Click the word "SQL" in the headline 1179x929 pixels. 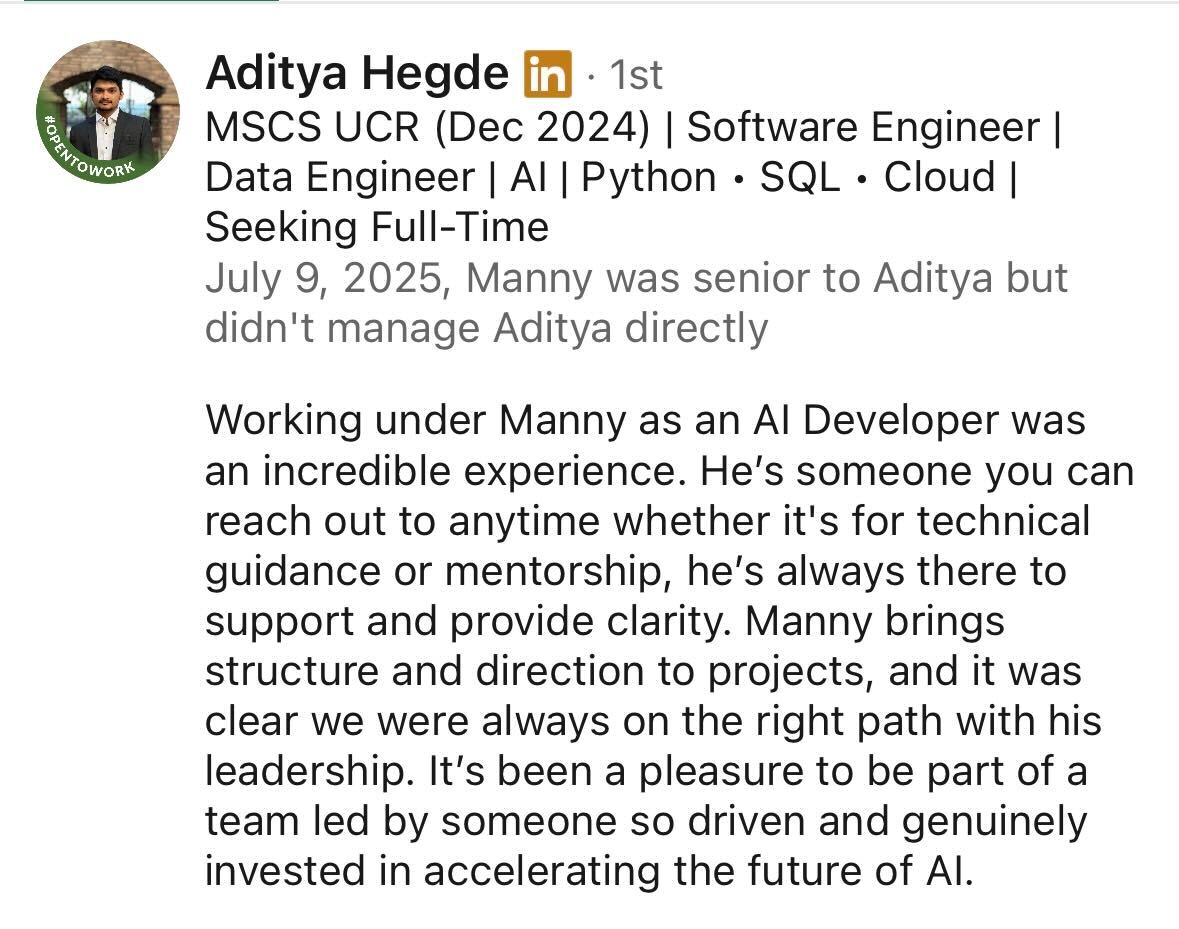(x=800, y=178)
